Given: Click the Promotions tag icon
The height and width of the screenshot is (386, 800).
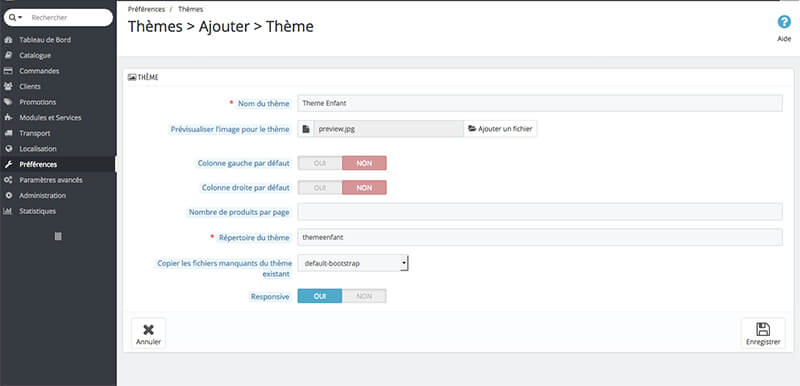Looking at the screenshot, I should (8, 102).
